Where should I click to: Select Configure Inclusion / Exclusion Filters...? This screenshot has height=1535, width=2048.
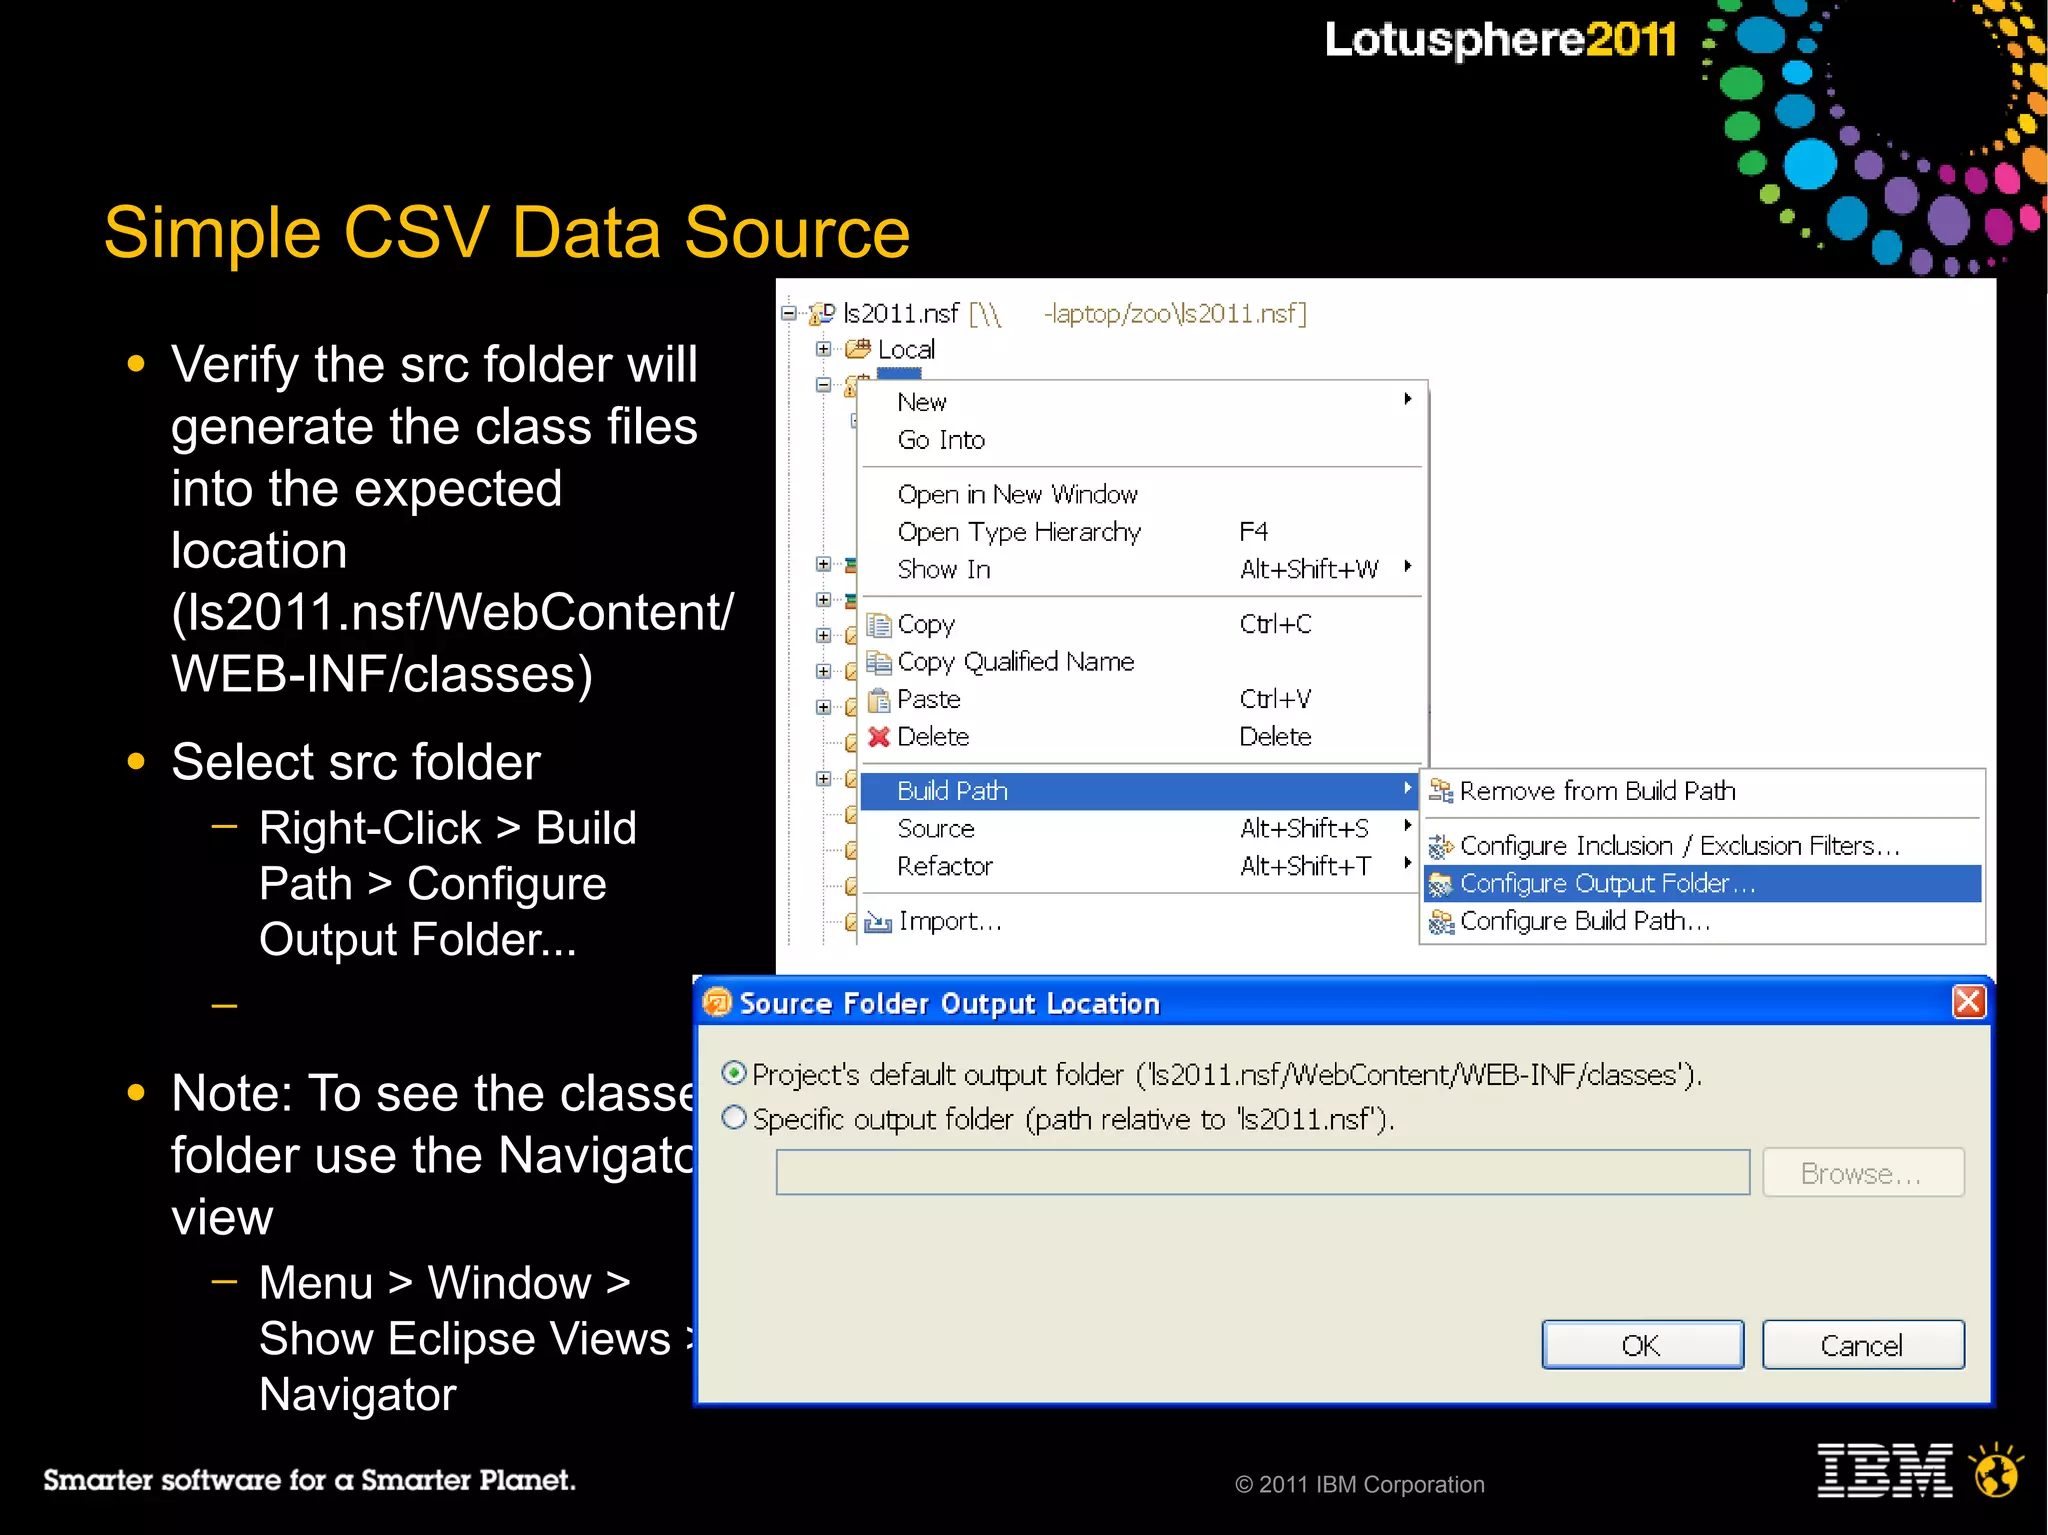coord(1703,846)
